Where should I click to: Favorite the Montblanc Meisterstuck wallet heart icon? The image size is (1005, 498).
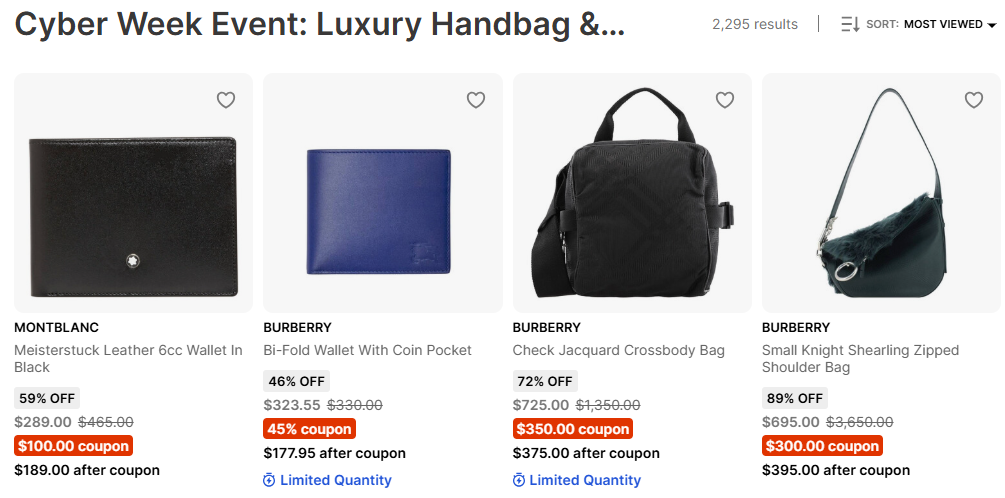point(226,100)
